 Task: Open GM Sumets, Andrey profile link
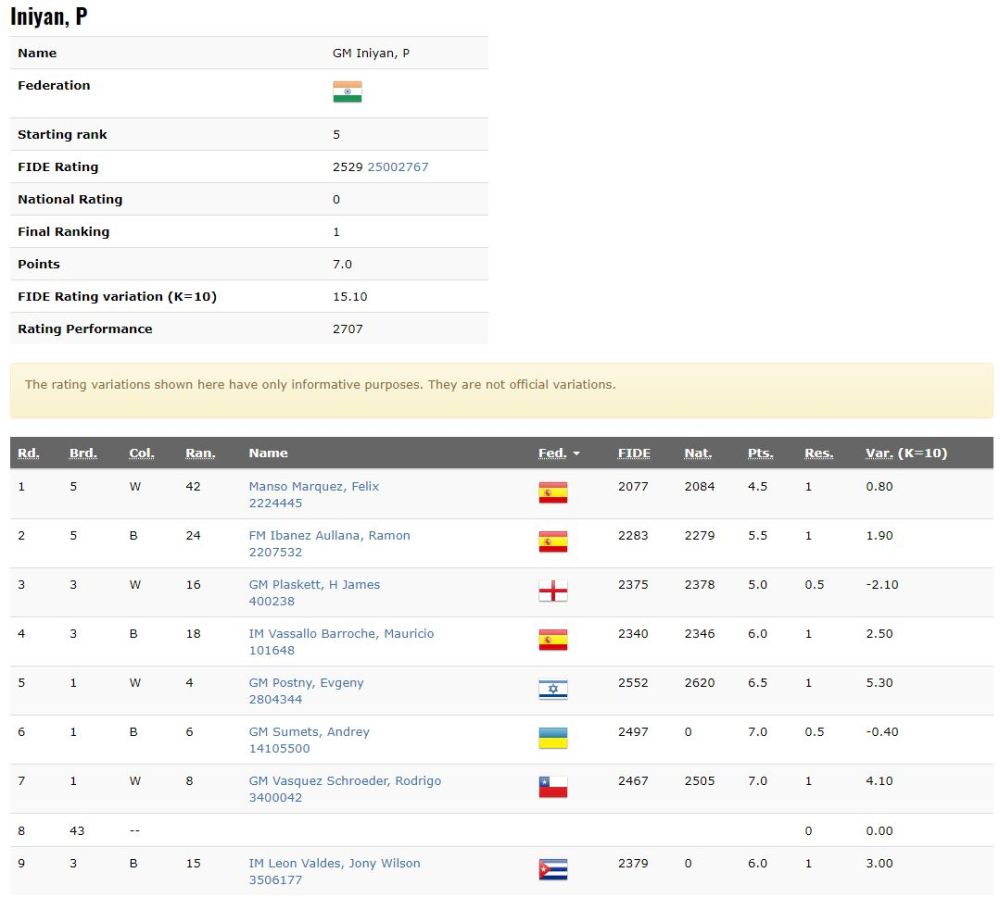click(x=309, y=732)
